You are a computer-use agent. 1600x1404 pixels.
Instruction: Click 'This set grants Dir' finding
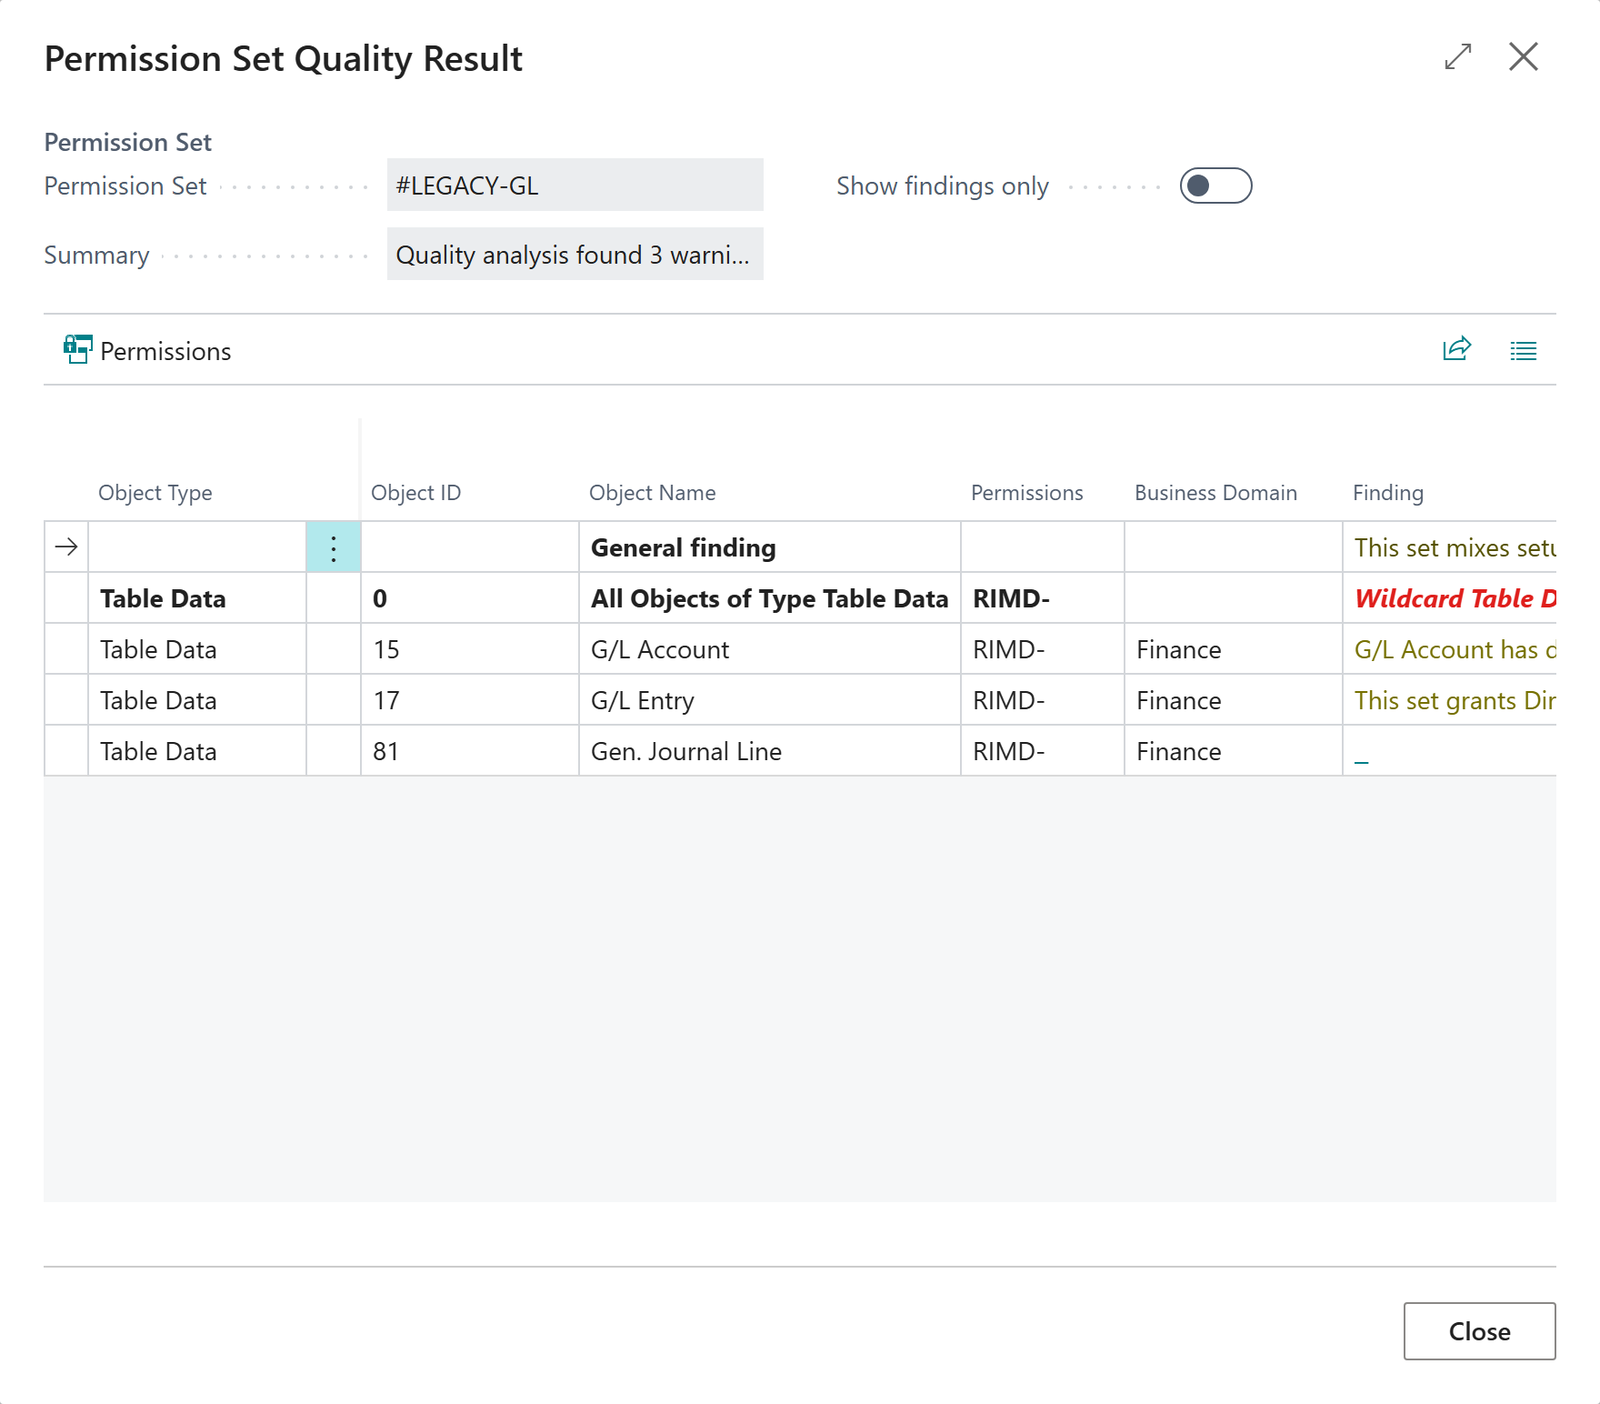point(1455,701)
